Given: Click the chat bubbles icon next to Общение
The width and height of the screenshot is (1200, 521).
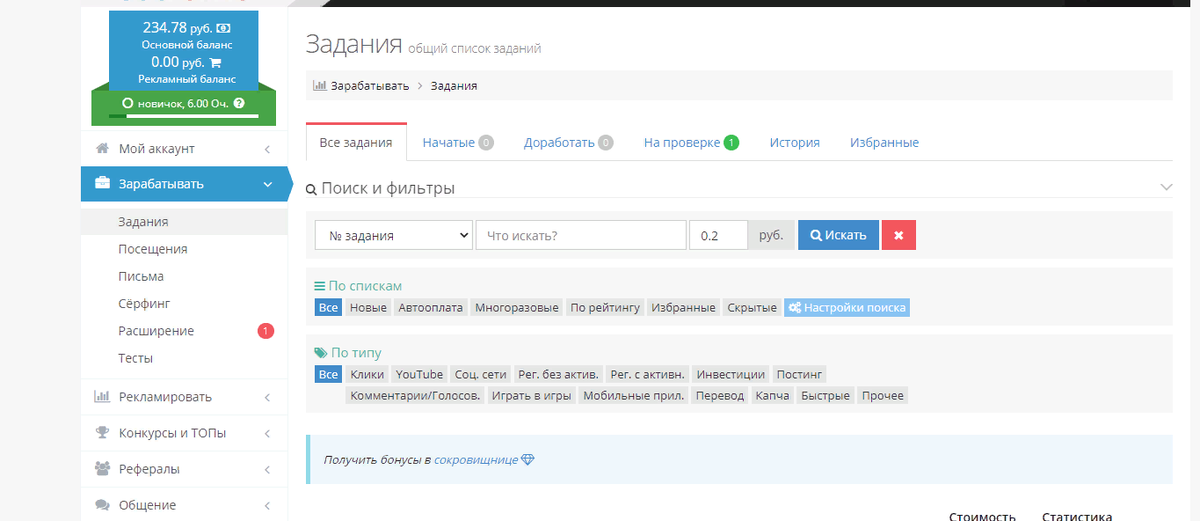Looking at the screenshot, I should (x=102, y=505).
